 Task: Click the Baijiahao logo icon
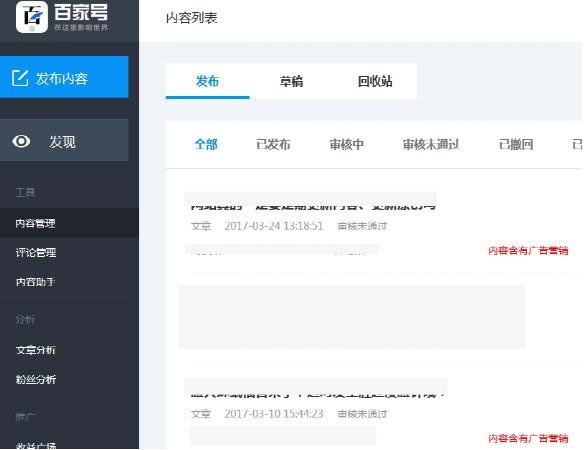tap(32, 16)
